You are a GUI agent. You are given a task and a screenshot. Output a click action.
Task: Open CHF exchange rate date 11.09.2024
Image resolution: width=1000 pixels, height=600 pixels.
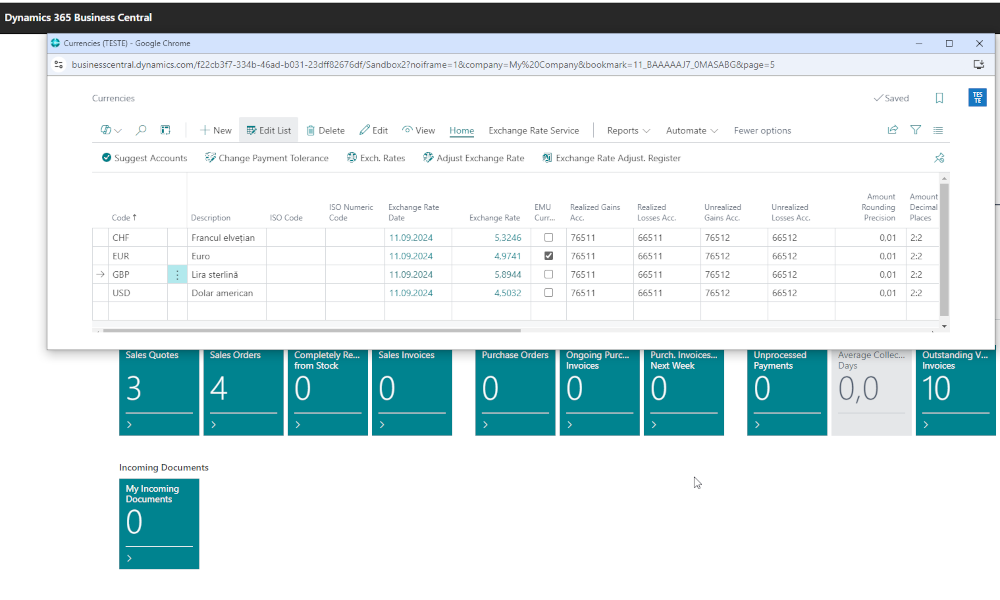(411, 238)
